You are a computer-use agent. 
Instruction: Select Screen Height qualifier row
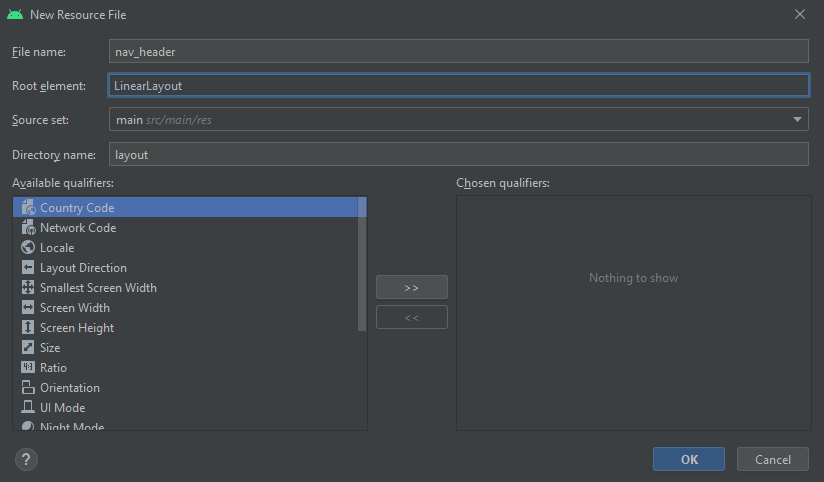click(x=185, y=327)
